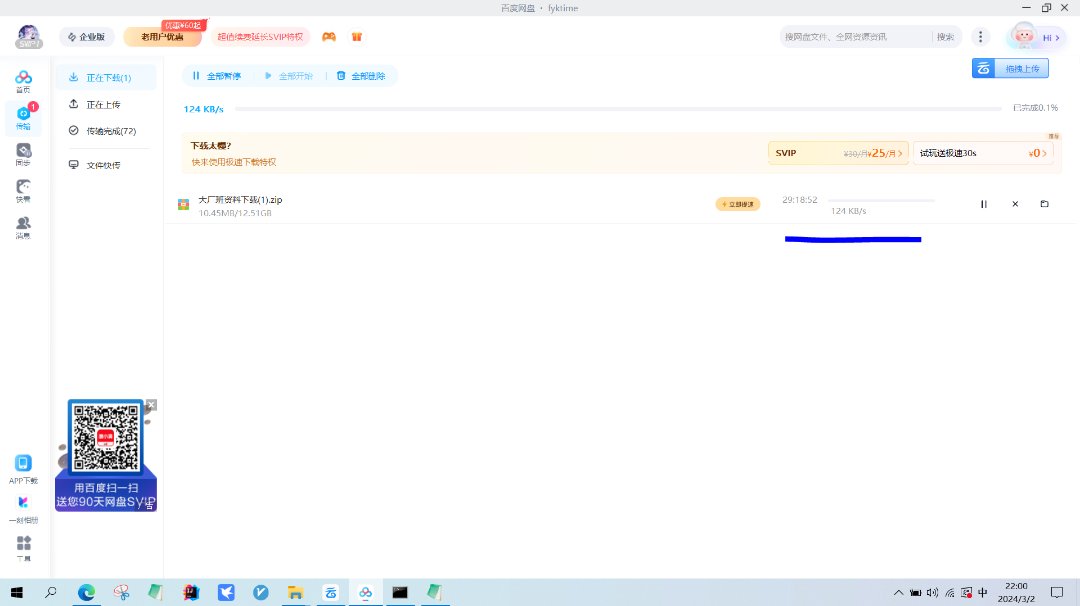Click the APP下载 icon in sidebar
Viewport: 1080px width, 606px height.
(x=23, y=468)
